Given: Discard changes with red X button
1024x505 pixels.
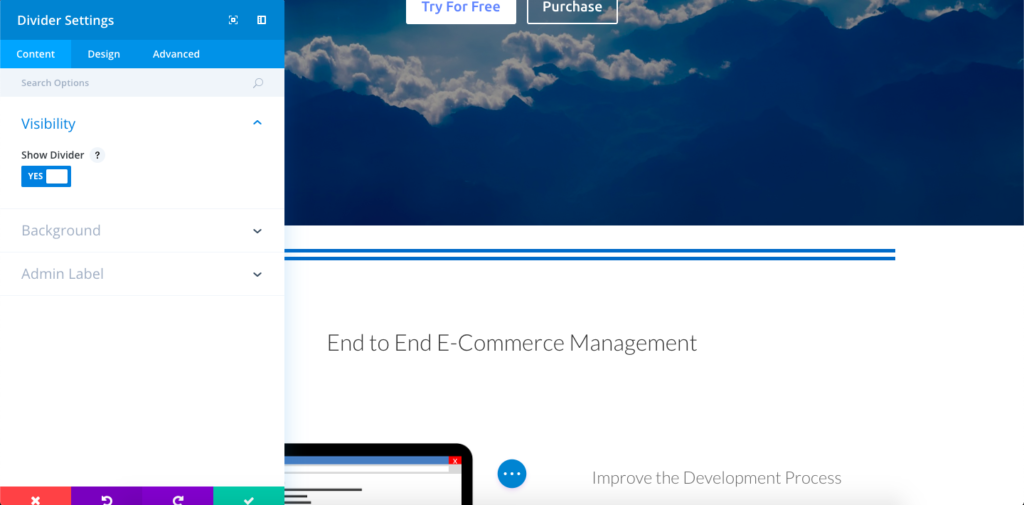Looking at the screenshot, I should [x=35, y=496].
